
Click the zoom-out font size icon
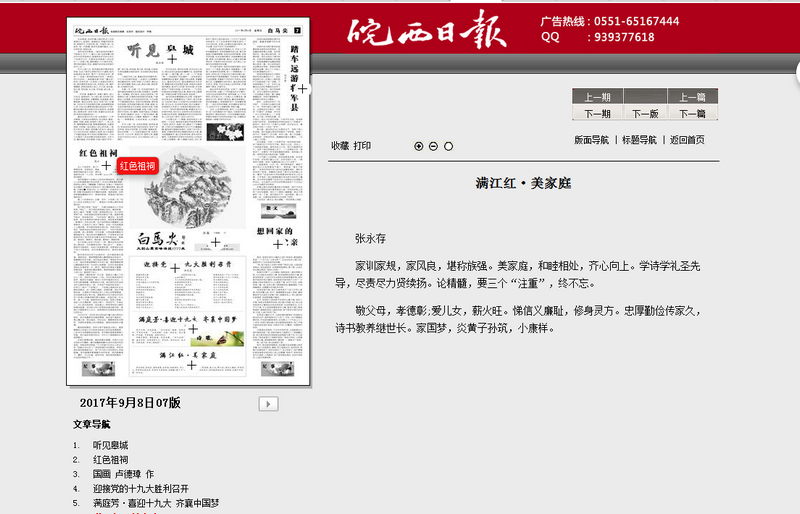[434, 146]
